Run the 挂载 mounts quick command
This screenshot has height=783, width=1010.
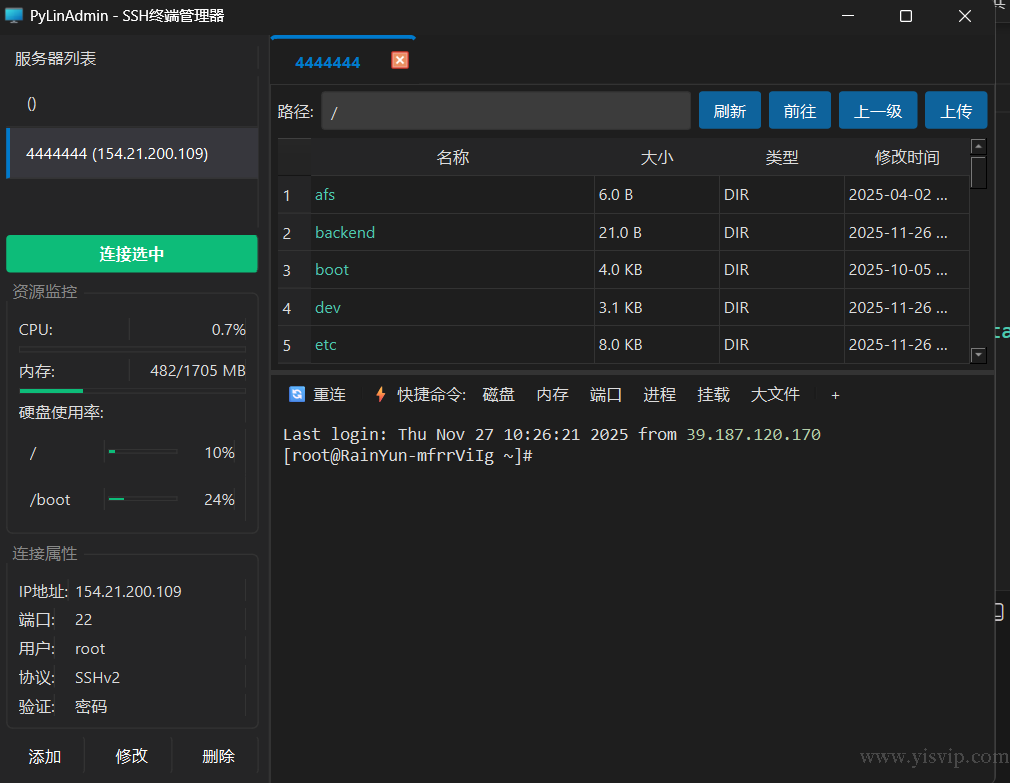coord(713,394)
